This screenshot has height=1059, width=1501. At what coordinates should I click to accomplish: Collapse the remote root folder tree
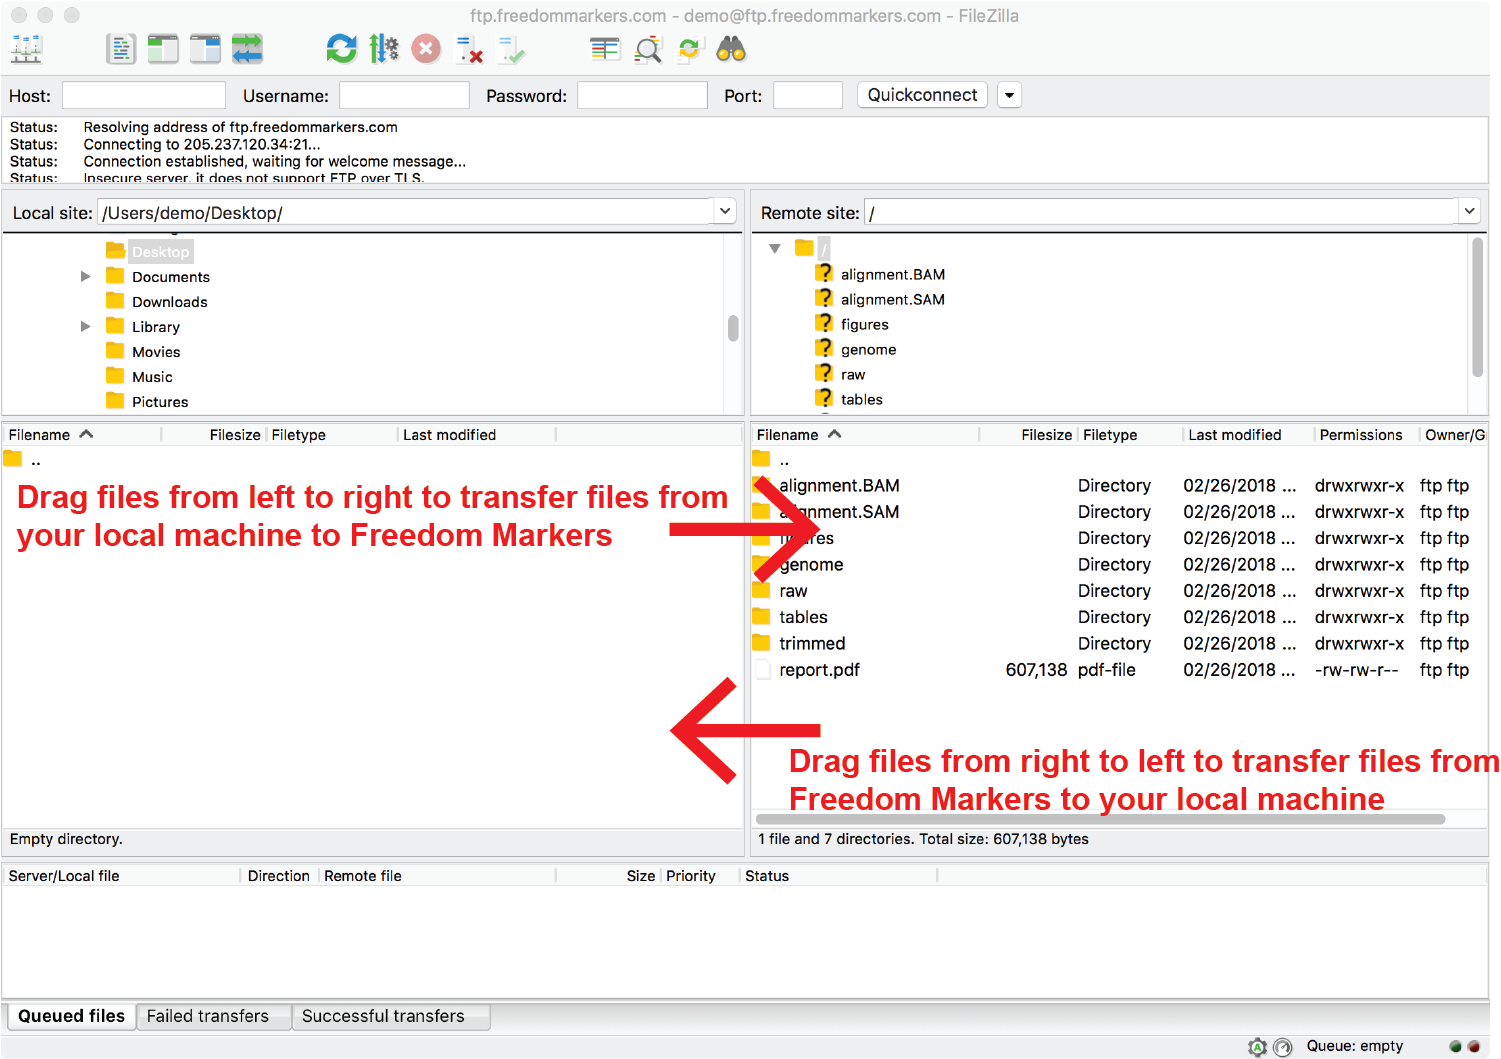coord(775,248)
